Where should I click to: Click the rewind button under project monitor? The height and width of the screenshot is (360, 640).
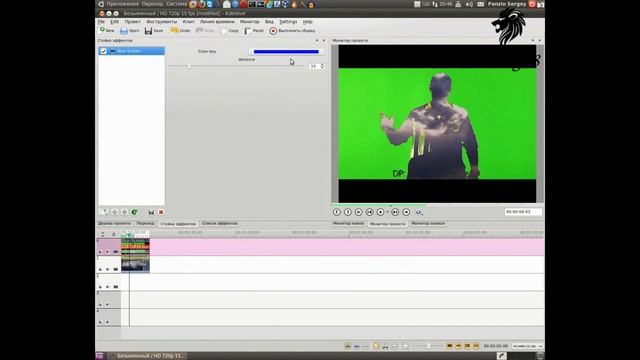pos(358,212)
